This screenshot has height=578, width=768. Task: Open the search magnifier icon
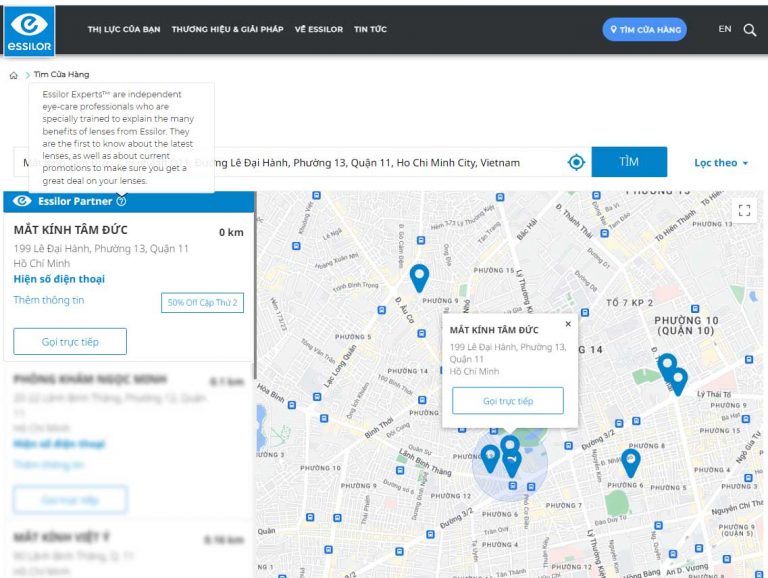point(750,30)
